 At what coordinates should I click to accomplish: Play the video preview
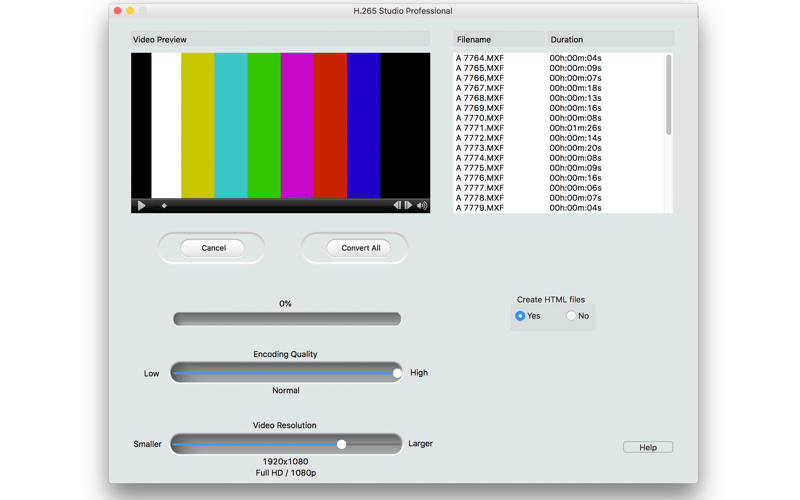pyautogui.click(x=142, y=206)
